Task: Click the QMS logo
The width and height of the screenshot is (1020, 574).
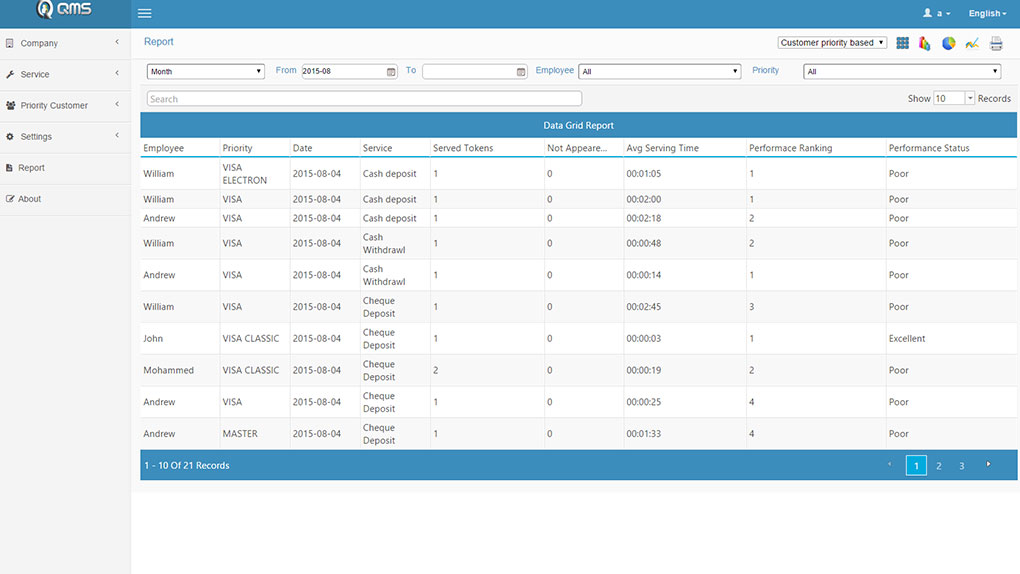Action: [x=64, y=9]
